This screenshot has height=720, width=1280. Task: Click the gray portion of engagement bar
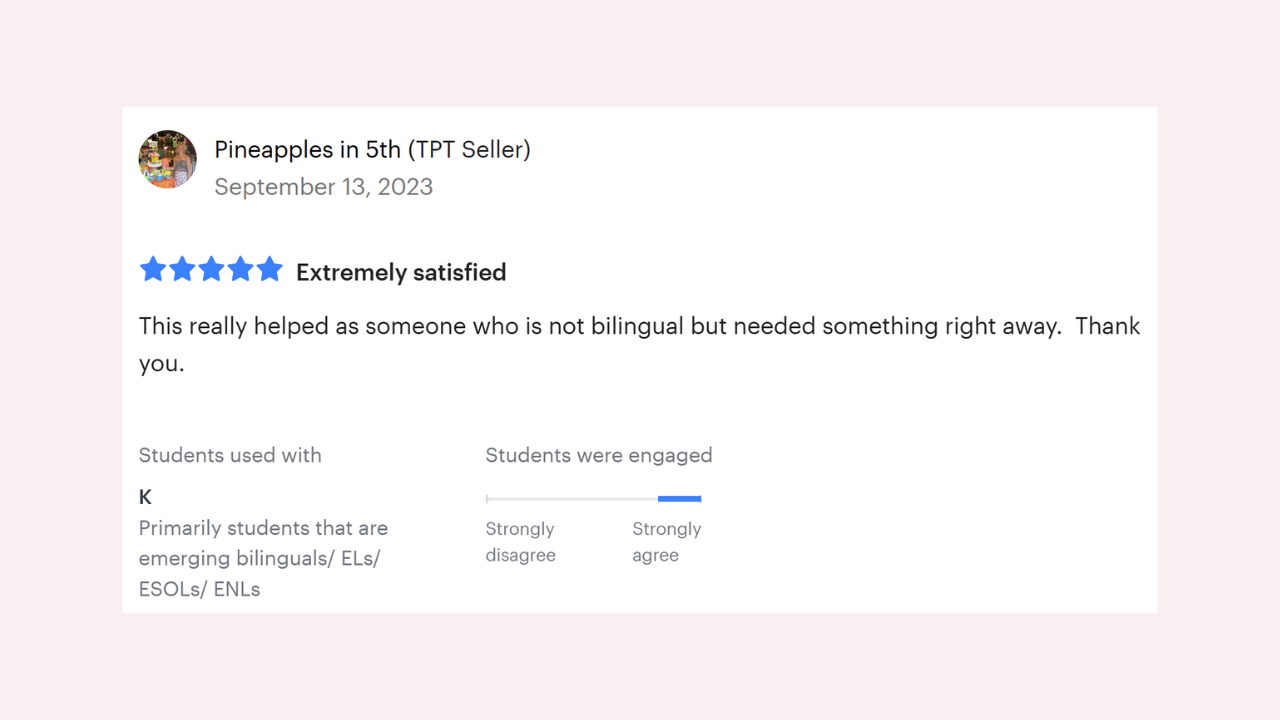572,498
